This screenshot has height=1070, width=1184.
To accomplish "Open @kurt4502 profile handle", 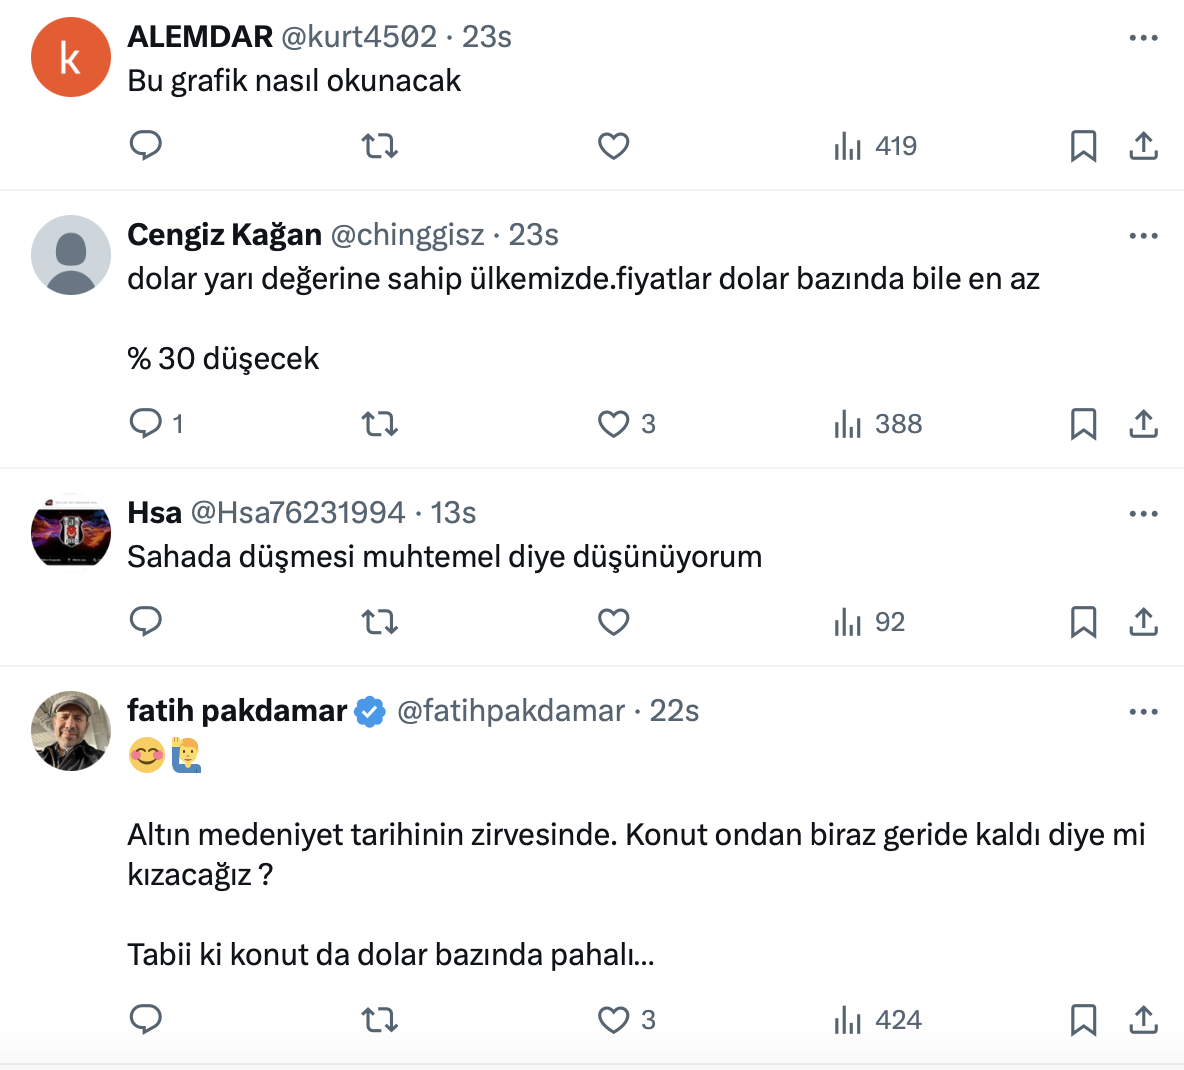I will pyautogui.click(x=359, y=37).
